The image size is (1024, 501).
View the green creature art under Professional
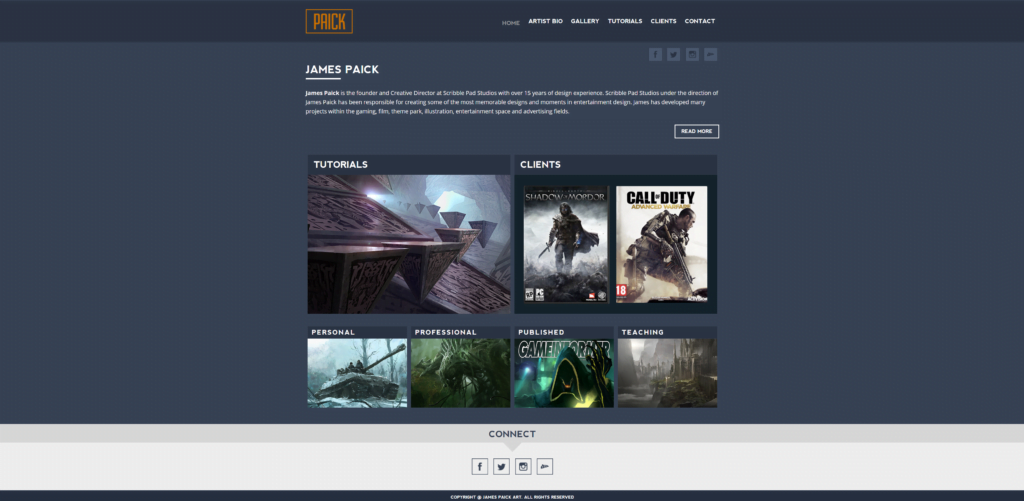coord(460,373)
